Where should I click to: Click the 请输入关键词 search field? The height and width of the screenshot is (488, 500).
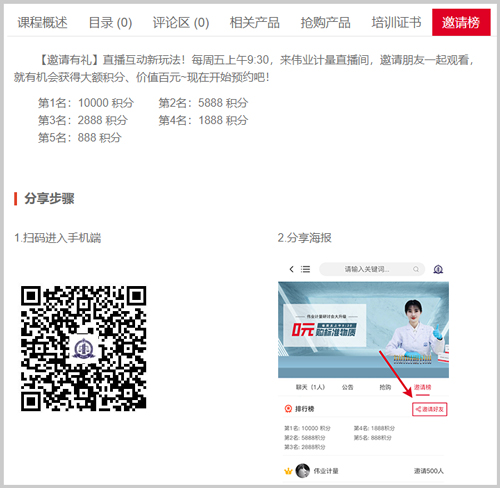click(372, 269)
